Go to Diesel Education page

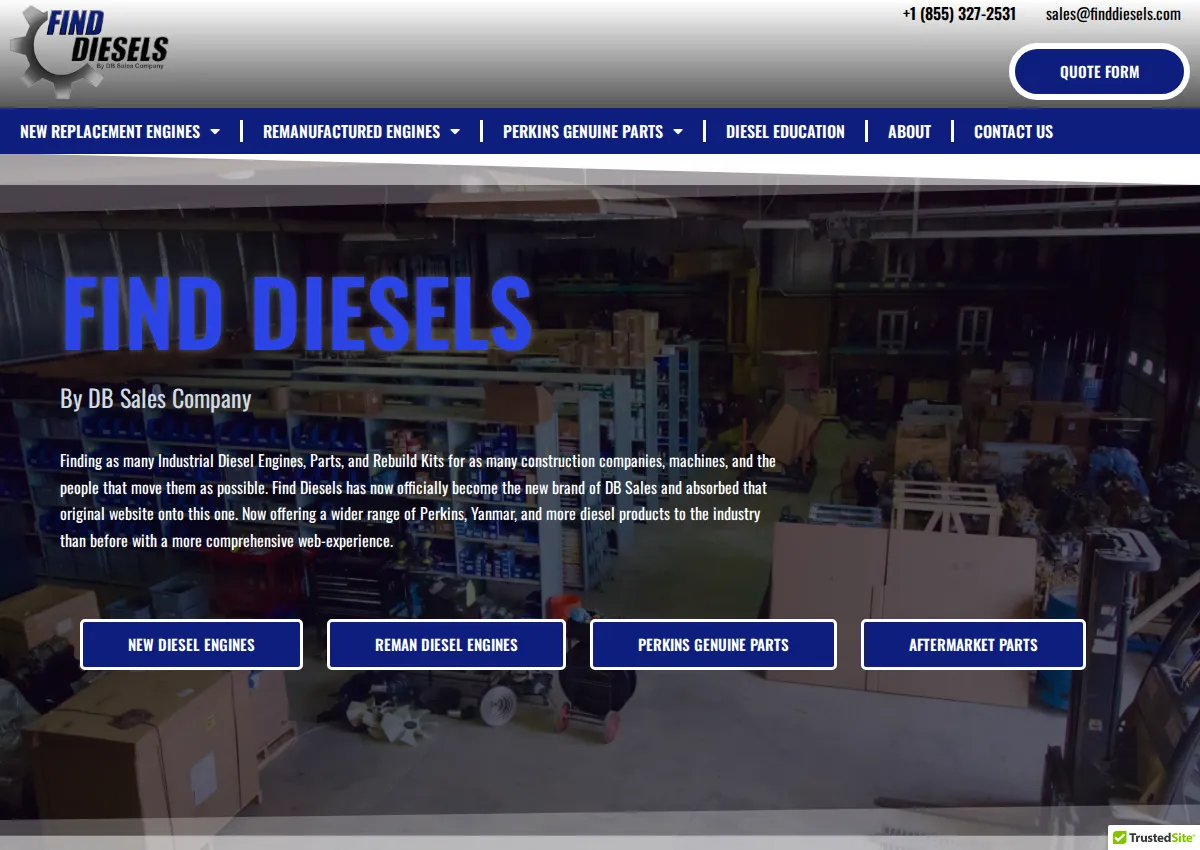[x=785, y=132]
